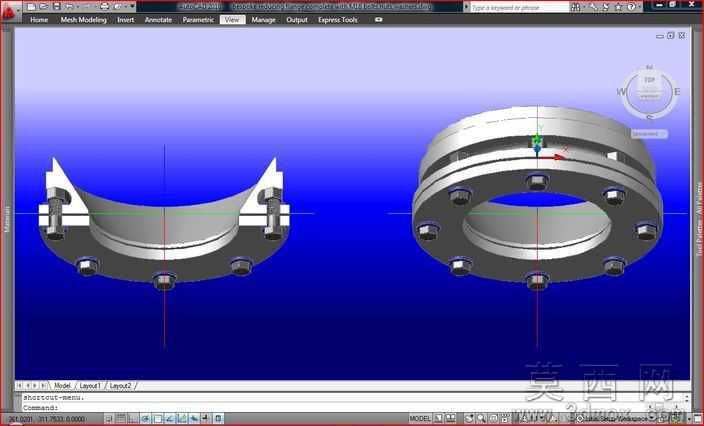Minimize ribbon using panel toggle button
The height and width of the screenshot is (426, 704).
[378, 20]
